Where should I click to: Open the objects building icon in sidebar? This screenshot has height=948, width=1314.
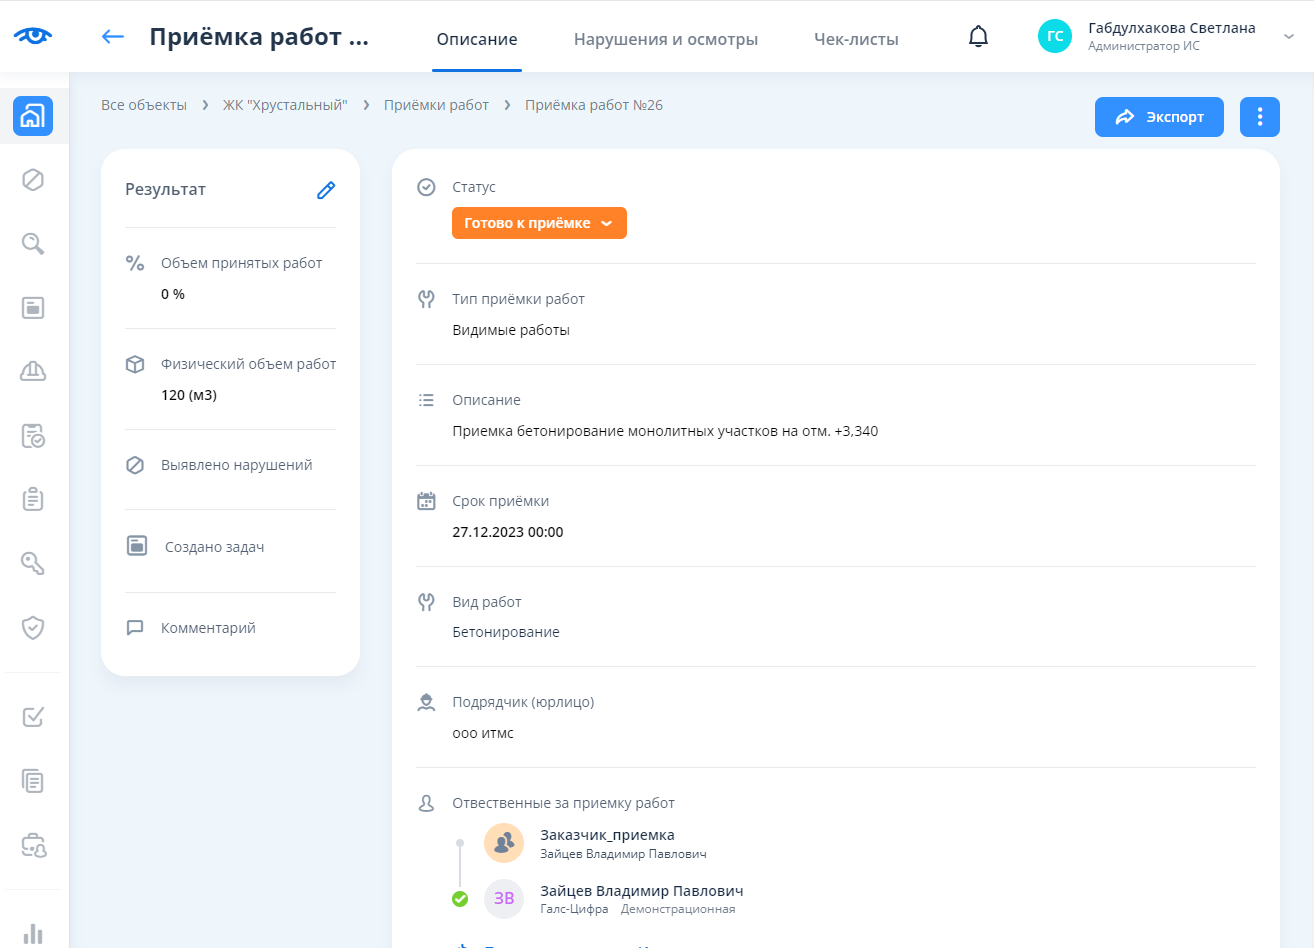point(33,116)
